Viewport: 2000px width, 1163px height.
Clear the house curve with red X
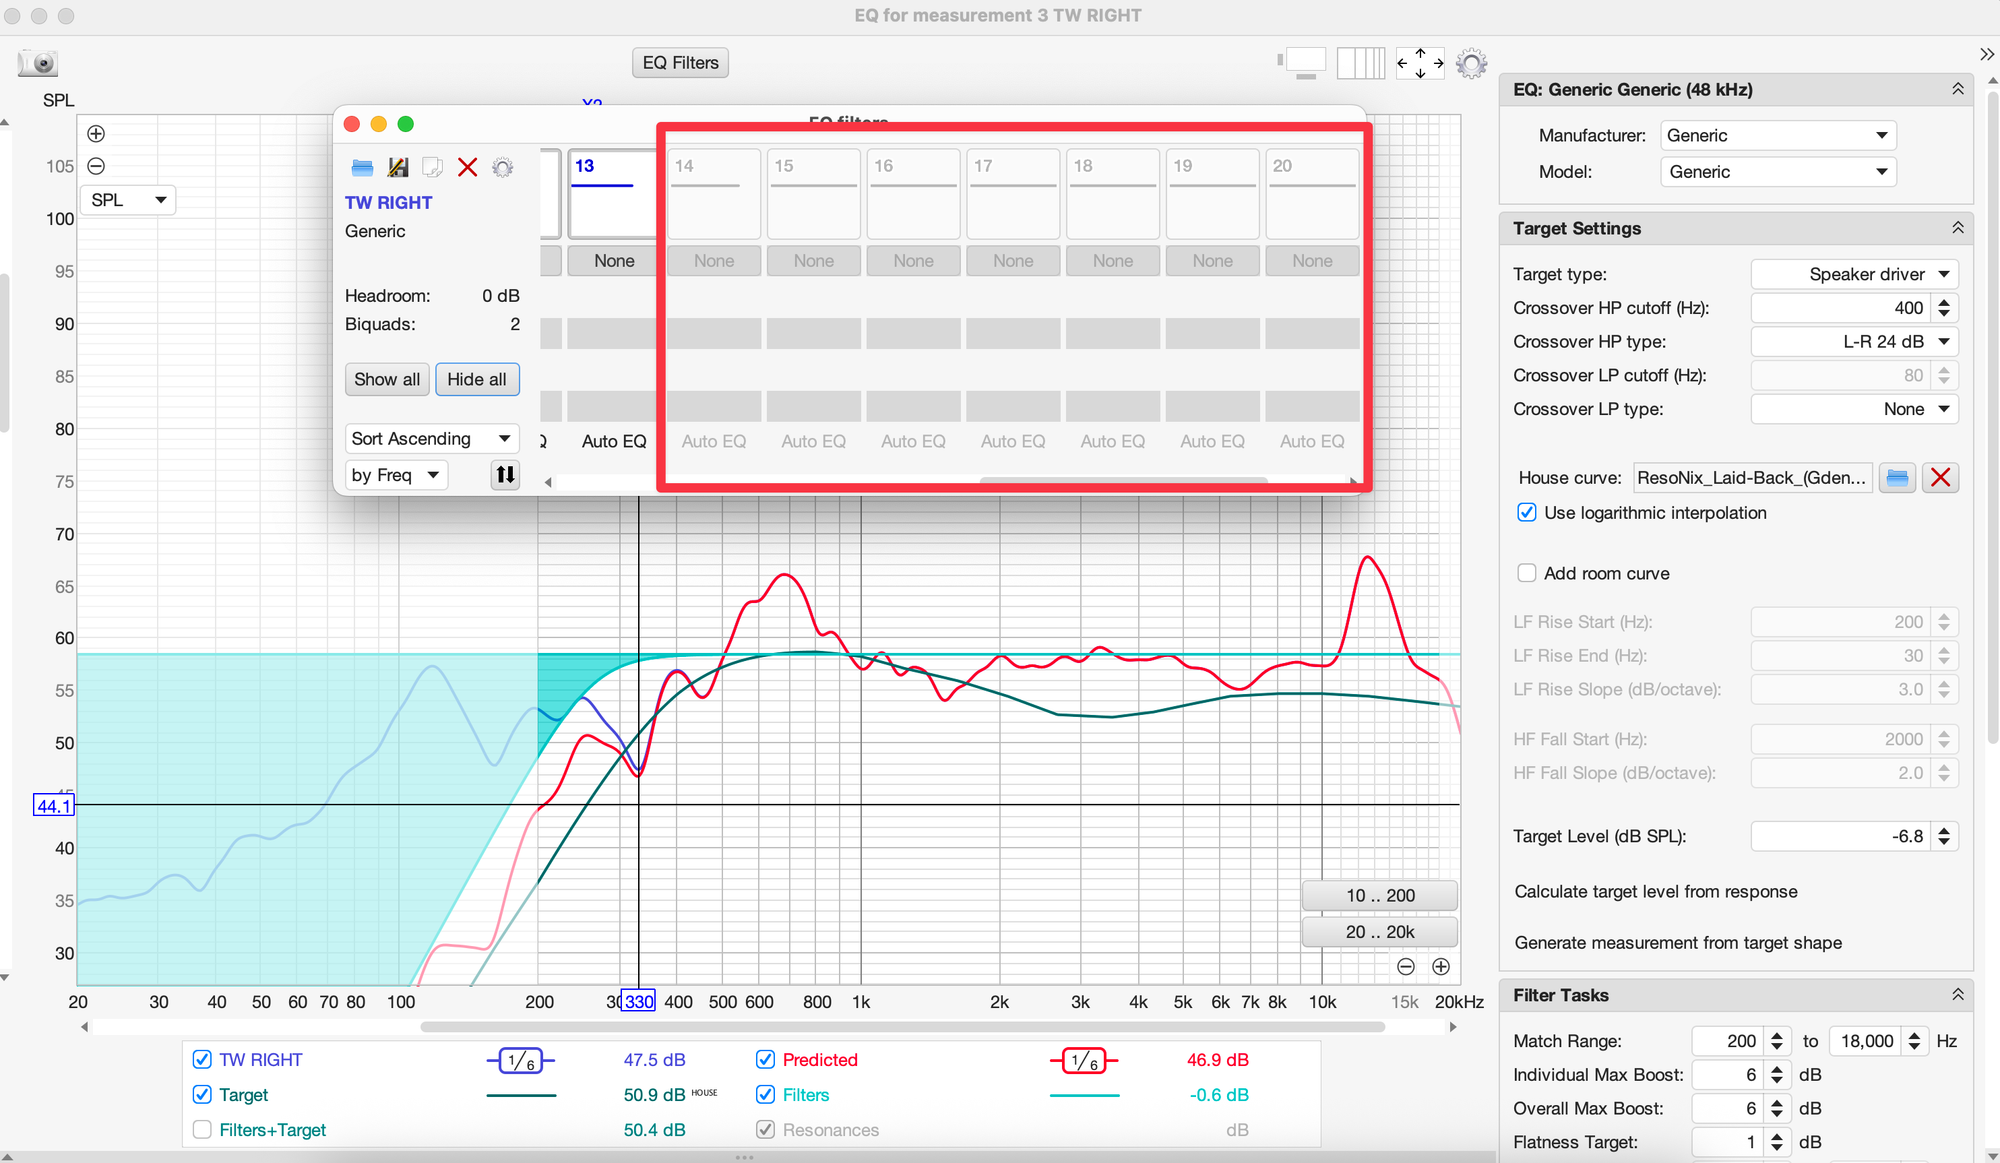tap(1940, 478)
